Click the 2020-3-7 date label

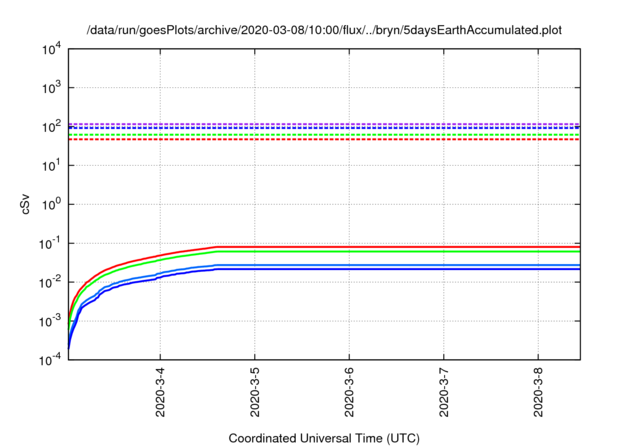click(x=444, y=392)
